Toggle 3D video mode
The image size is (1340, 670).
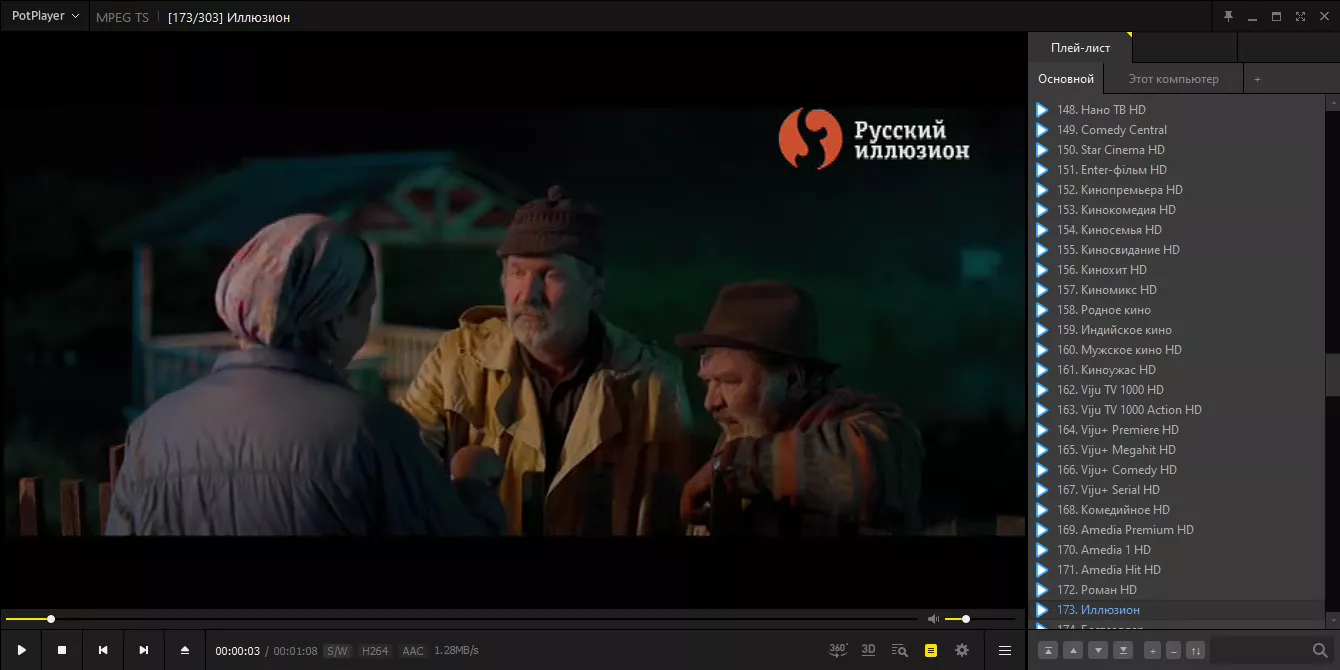868,650
